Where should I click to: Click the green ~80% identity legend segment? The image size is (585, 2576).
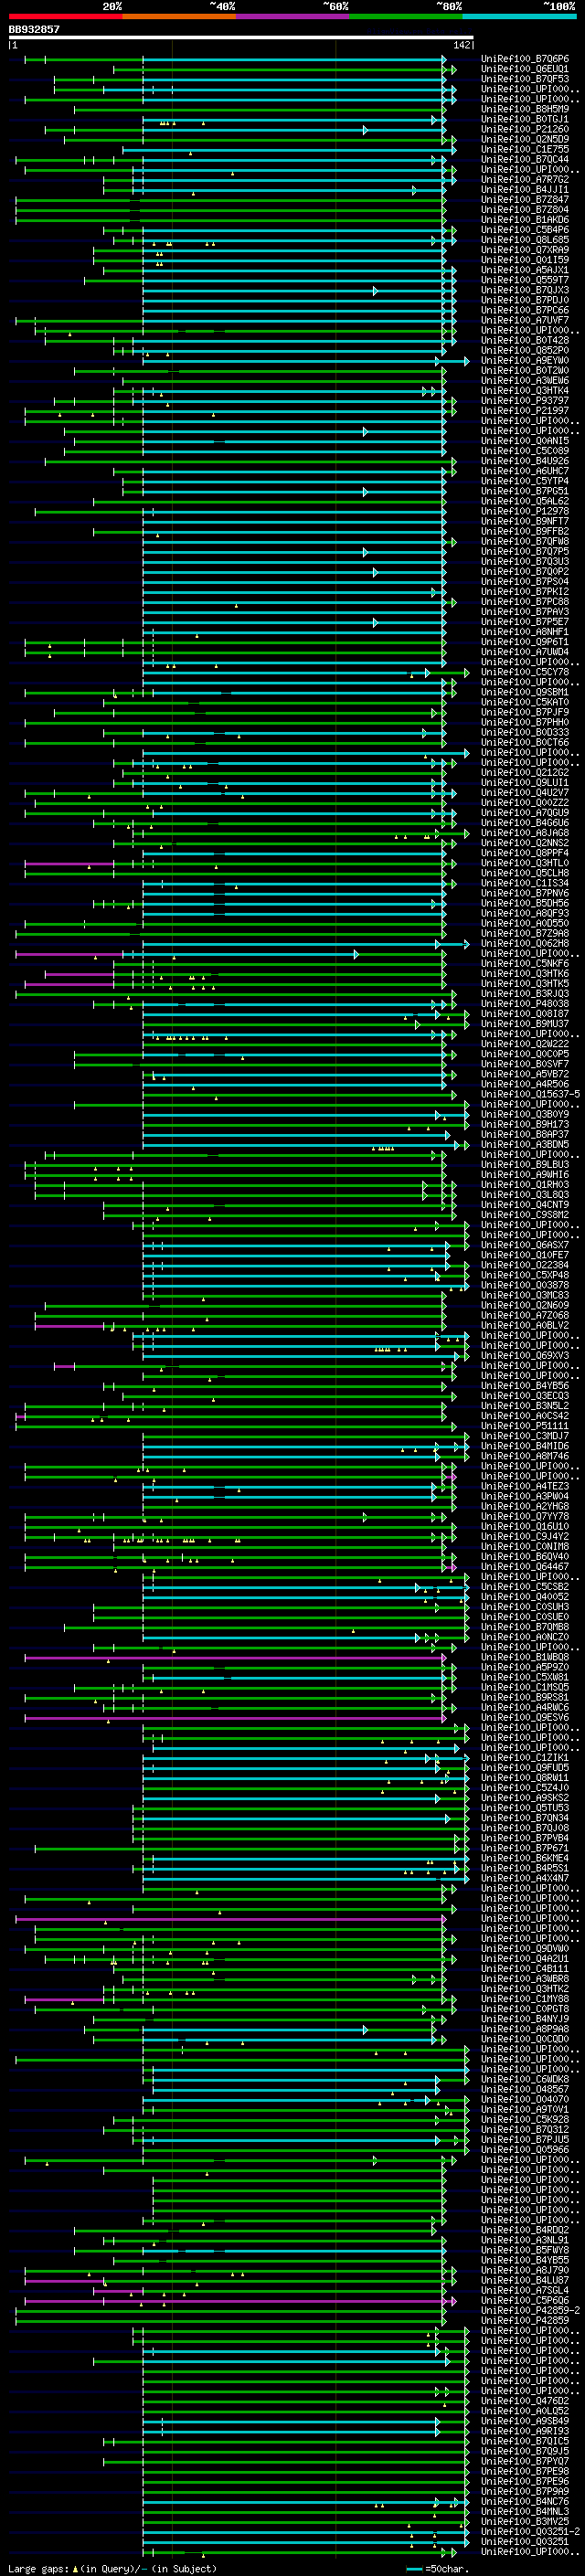[x=406, y=16]
